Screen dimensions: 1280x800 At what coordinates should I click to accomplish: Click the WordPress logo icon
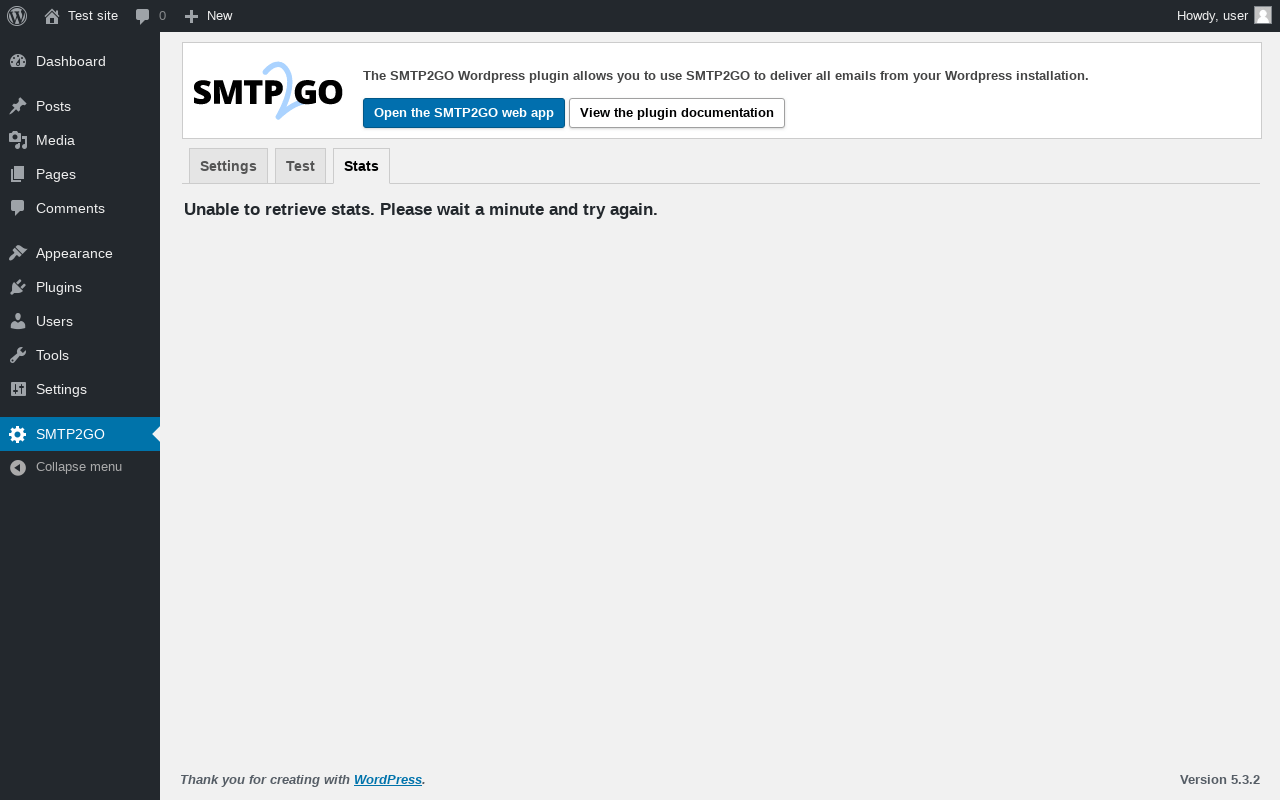tap(17, 16)
